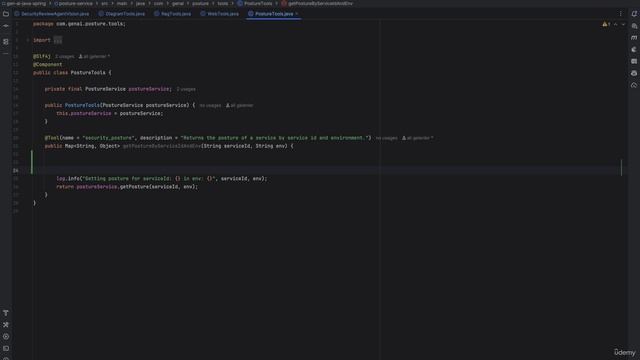Click the '@Component' annotation
The width and height of the screenshot is (640, 360).
click(x=48, y=64)
